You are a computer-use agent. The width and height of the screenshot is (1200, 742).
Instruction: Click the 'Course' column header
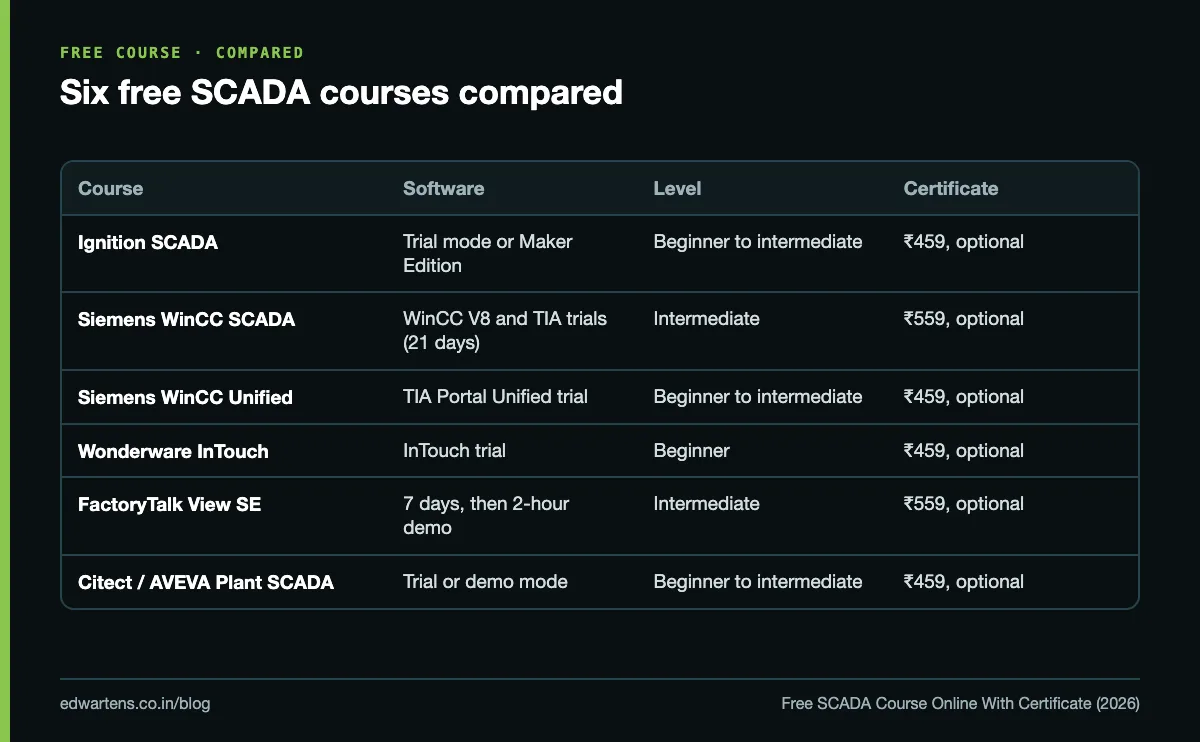coord(110,188)
